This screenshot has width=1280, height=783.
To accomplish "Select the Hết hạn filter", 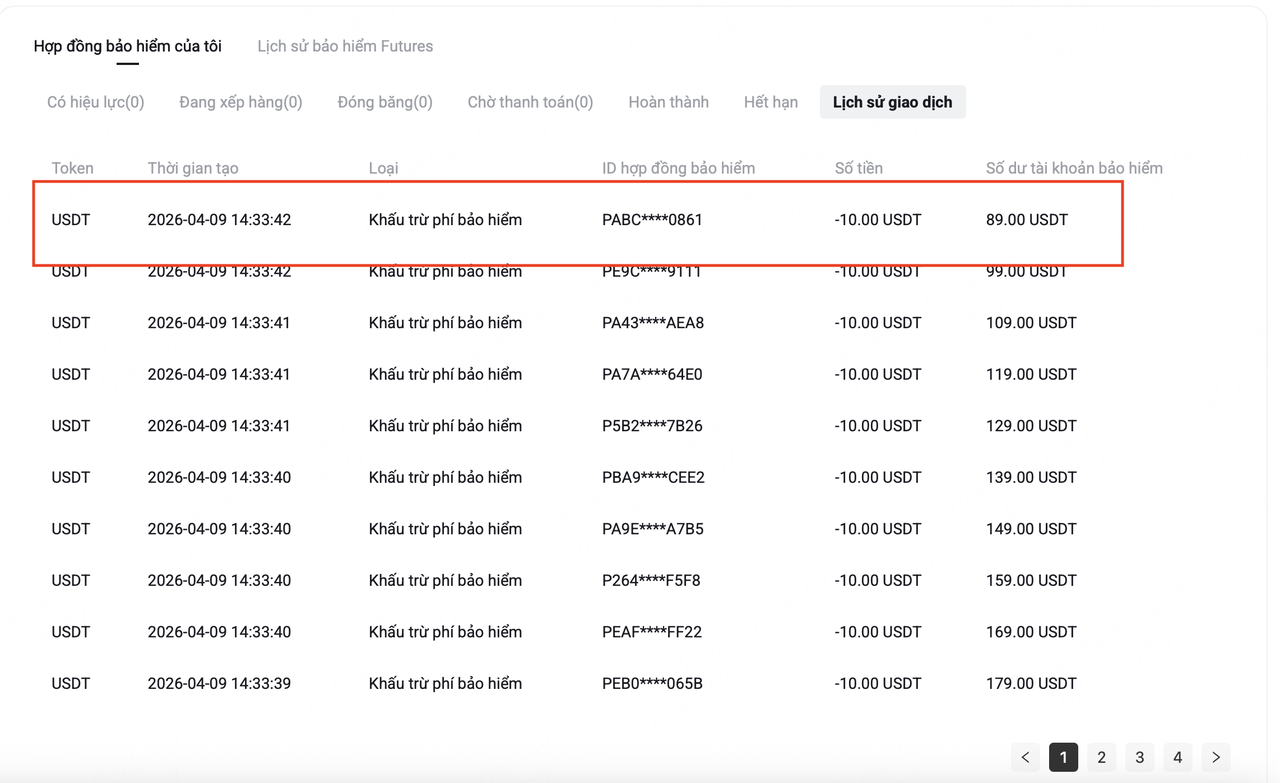I will [x=771, y=102].
